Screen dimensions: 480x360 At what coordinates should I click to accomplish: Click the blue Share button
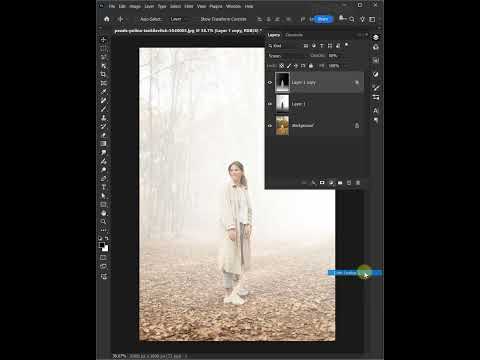pyautogui.click(x=323, y=19)
